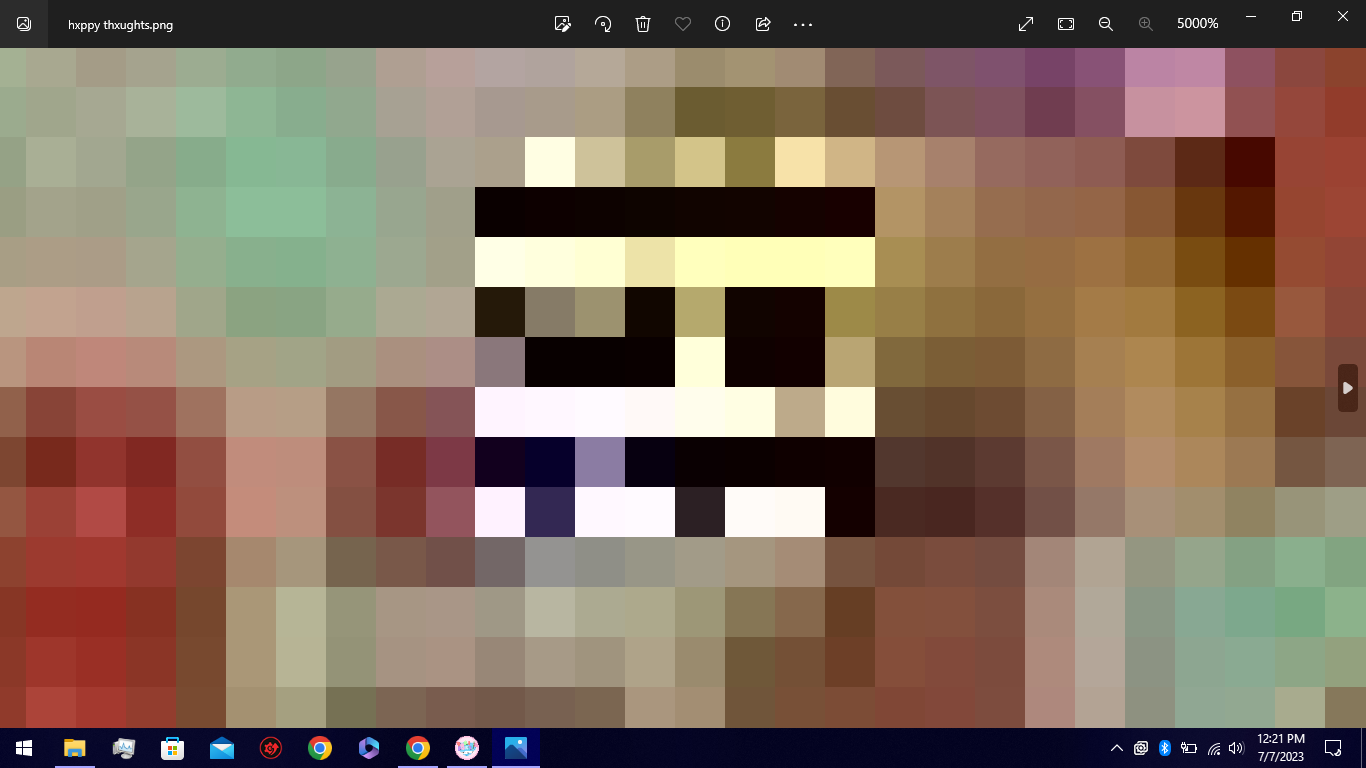
Task: Click the 12:21 PM clock and date
Action: tap(1280, 748)
